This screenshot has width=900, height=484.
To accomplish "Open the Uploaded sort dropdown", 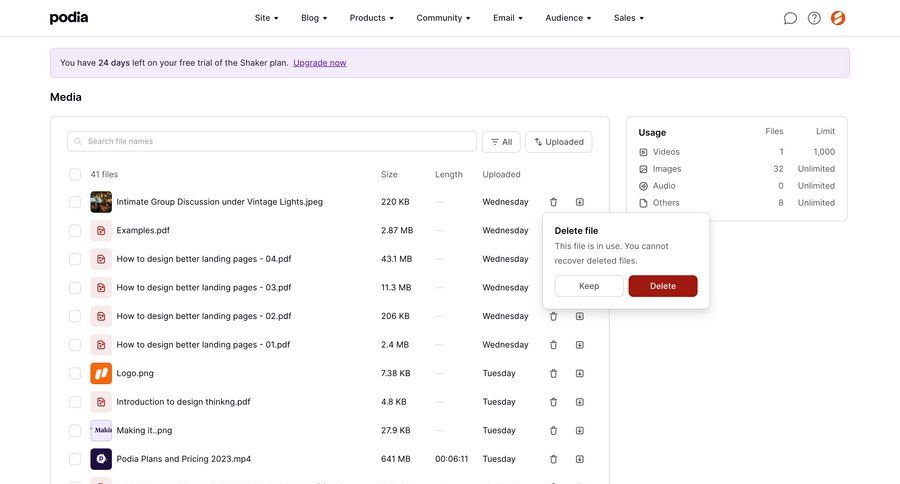I will coord(558,142).
